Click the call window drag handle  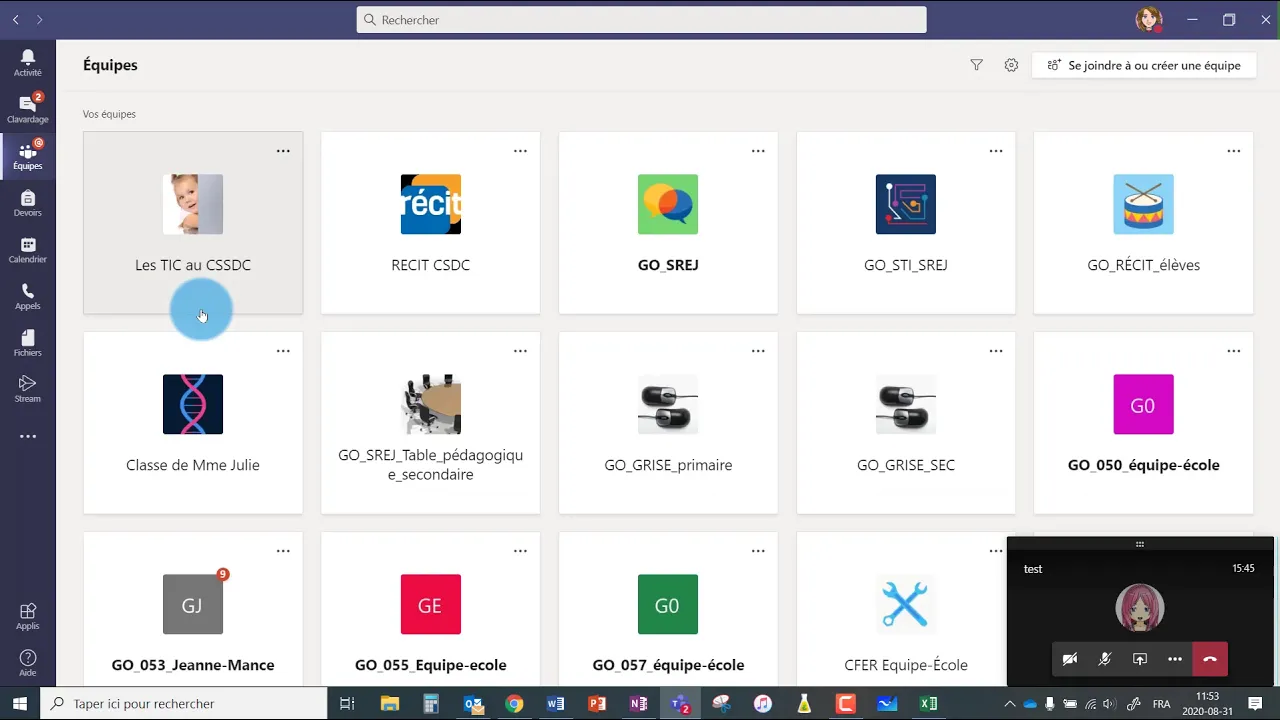pyautogui.click(x=1139, y=544)
